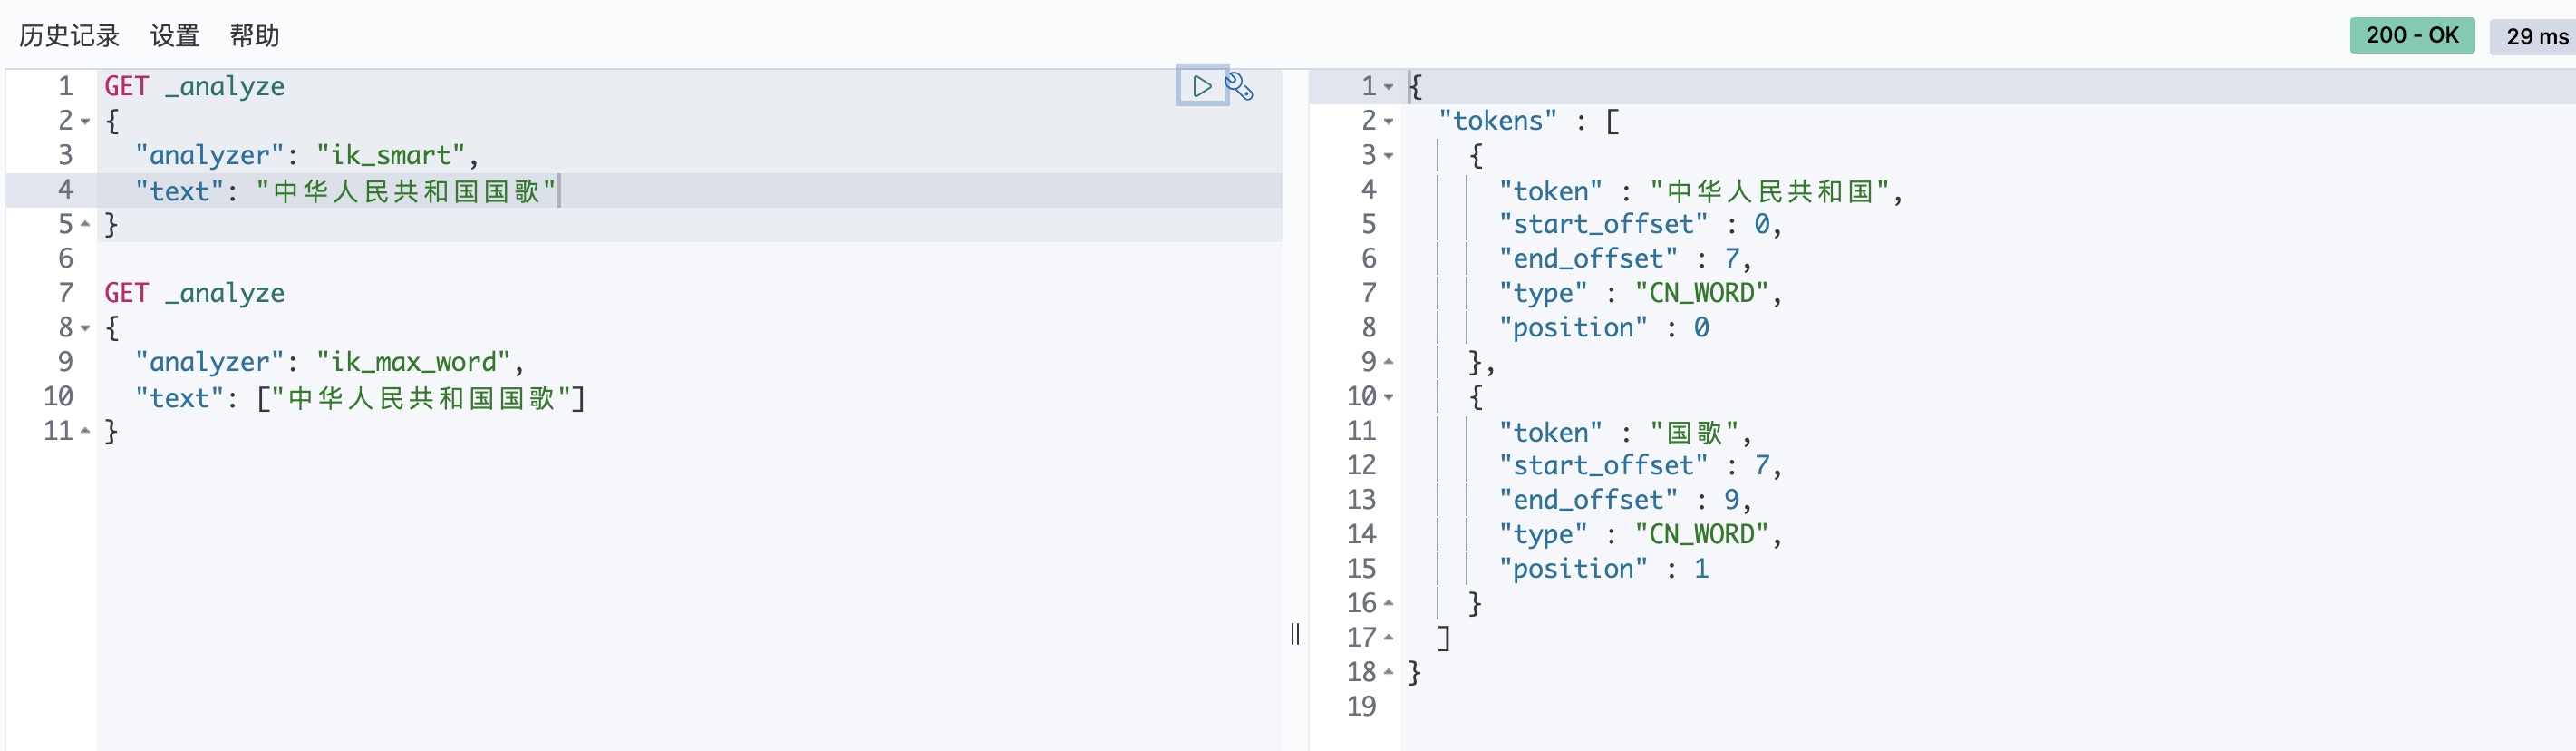The width and height of the screenshot is (2576, 751).
Task: Collapse tokens array at output line 2
Action: click(x=1388, y=122)
